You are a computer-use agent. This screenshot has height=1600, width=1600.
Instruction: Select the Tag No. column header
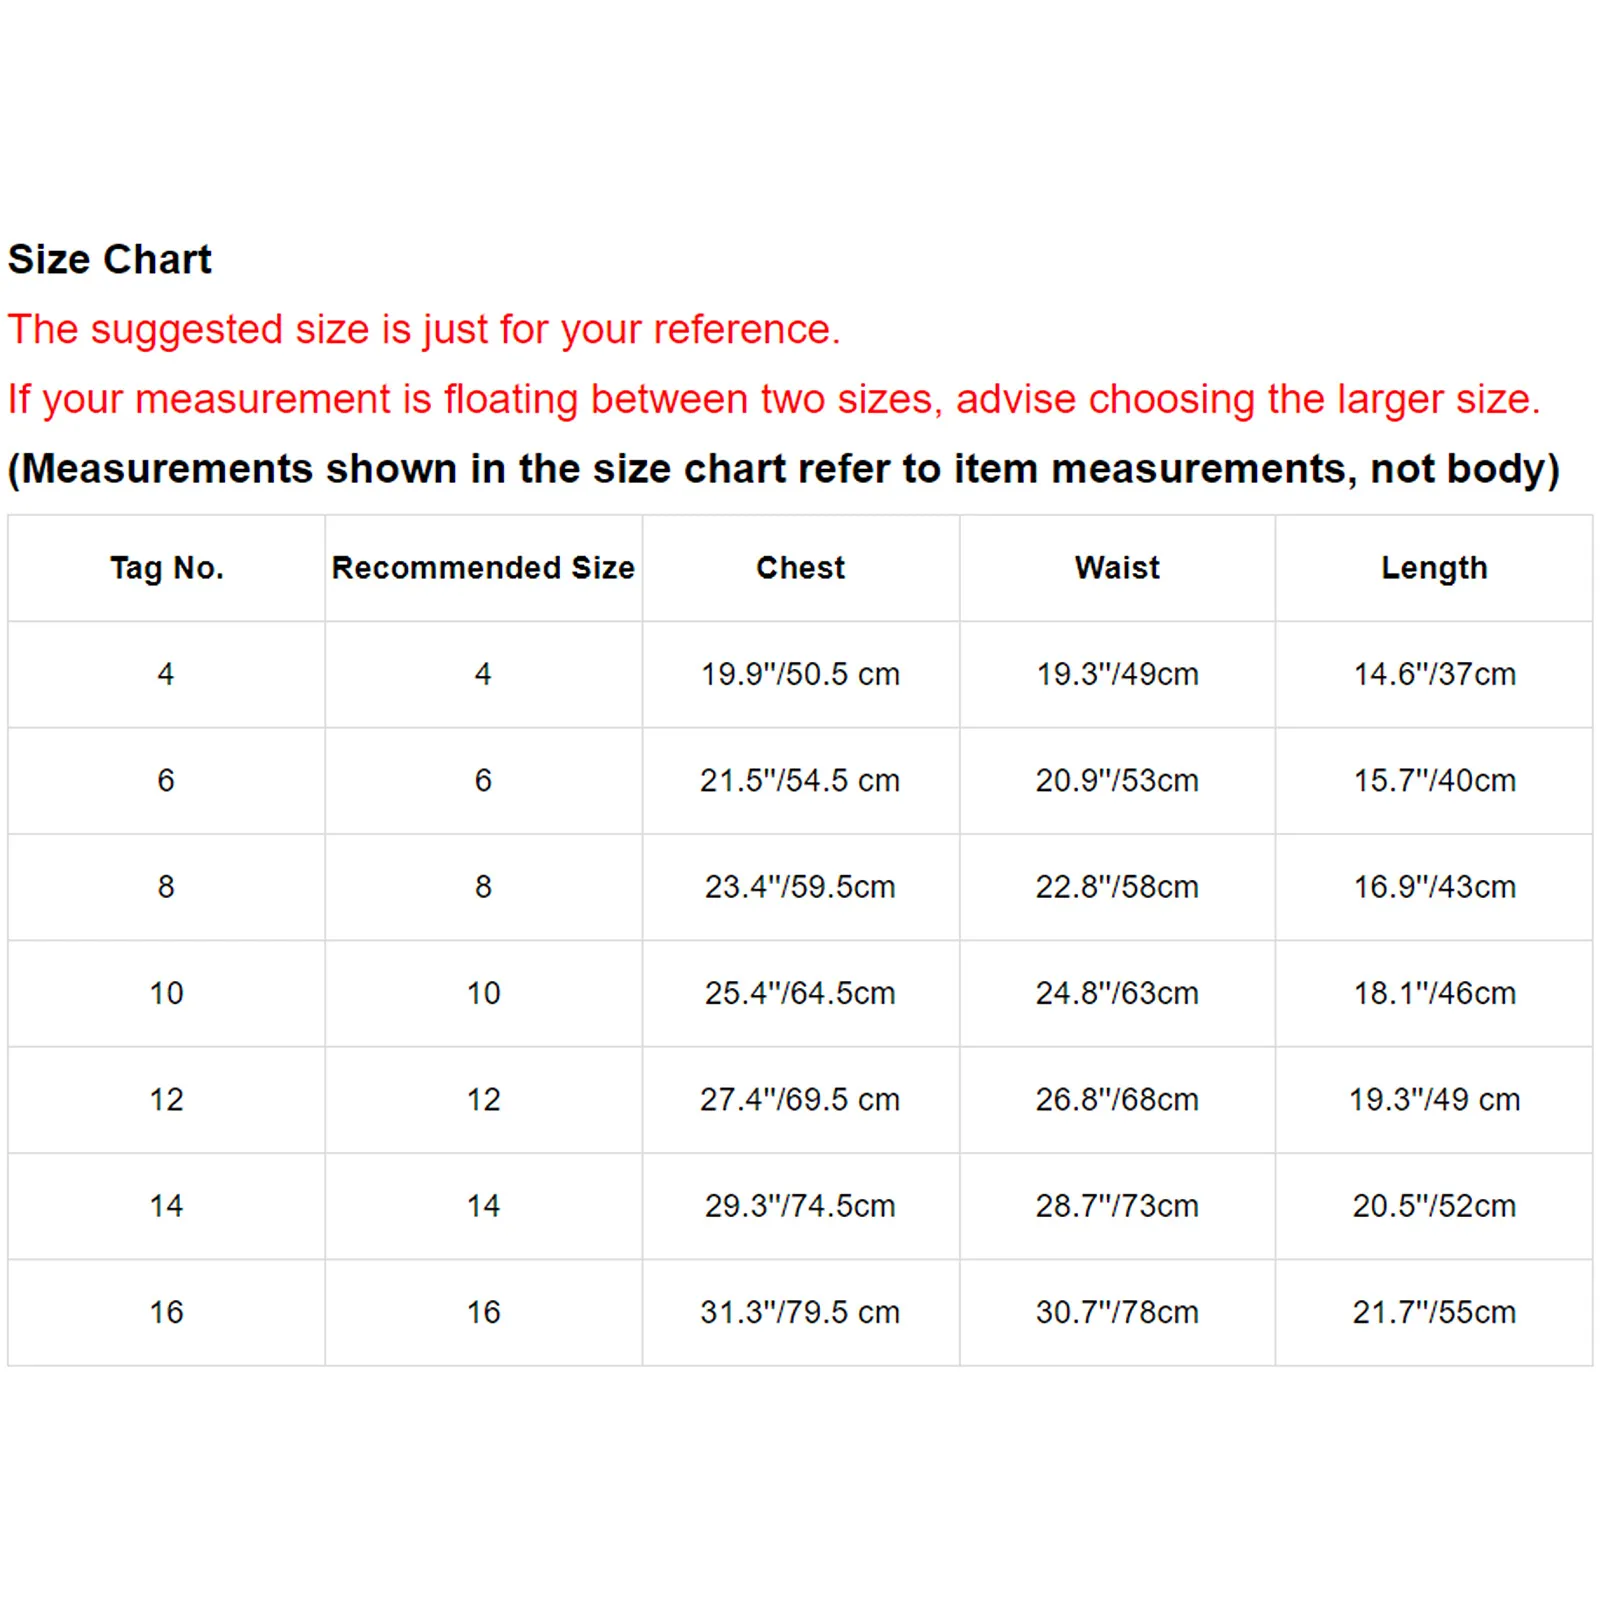(x=167, y=568)
